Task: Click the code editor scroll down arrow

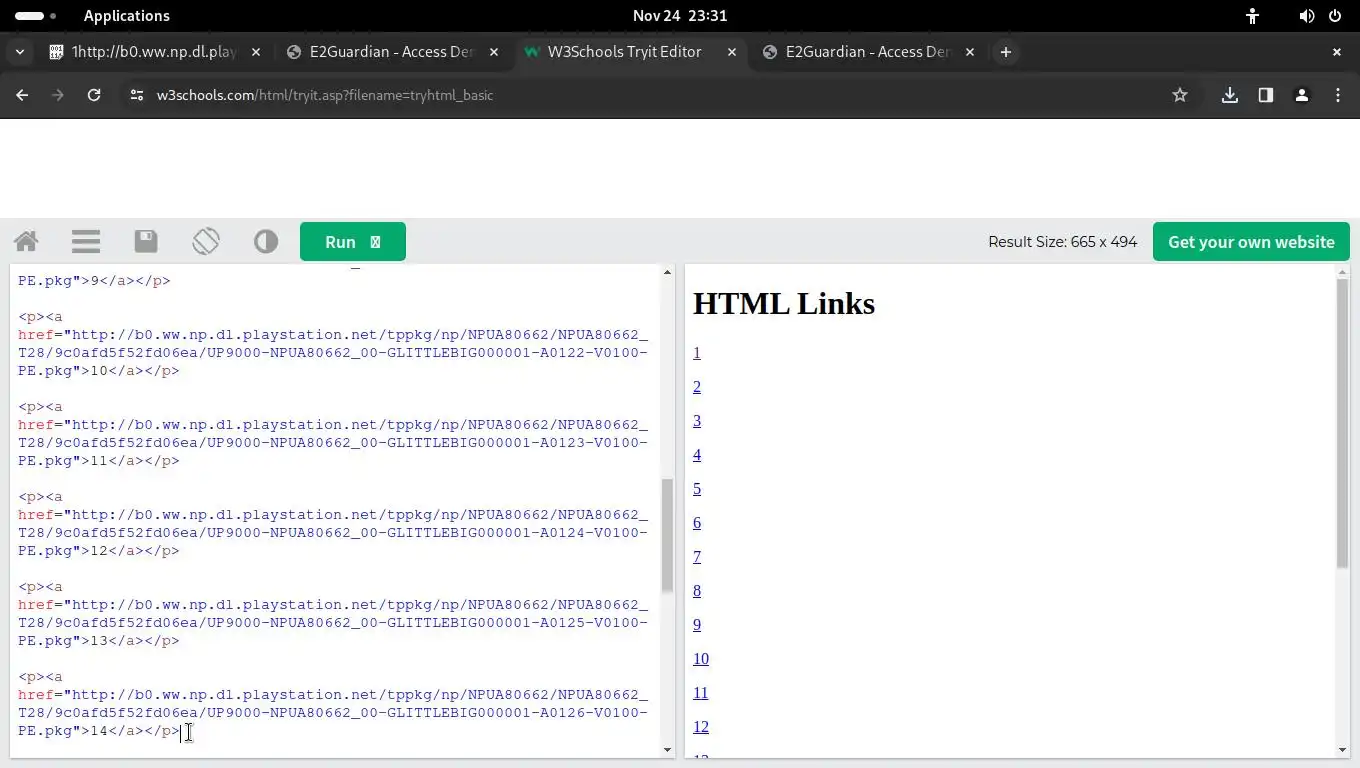Action: pos(667,750)
